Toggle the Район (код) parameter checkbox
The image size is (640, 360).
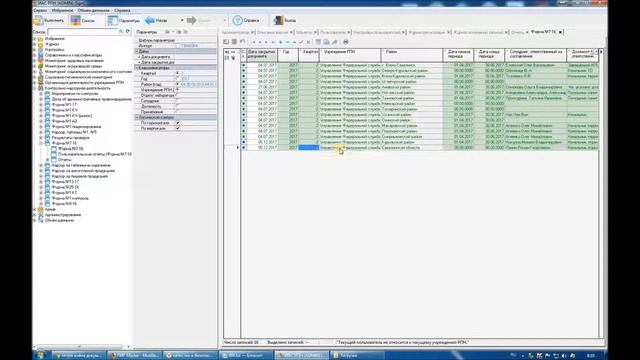pyautogui.click(x=178, y=84)
